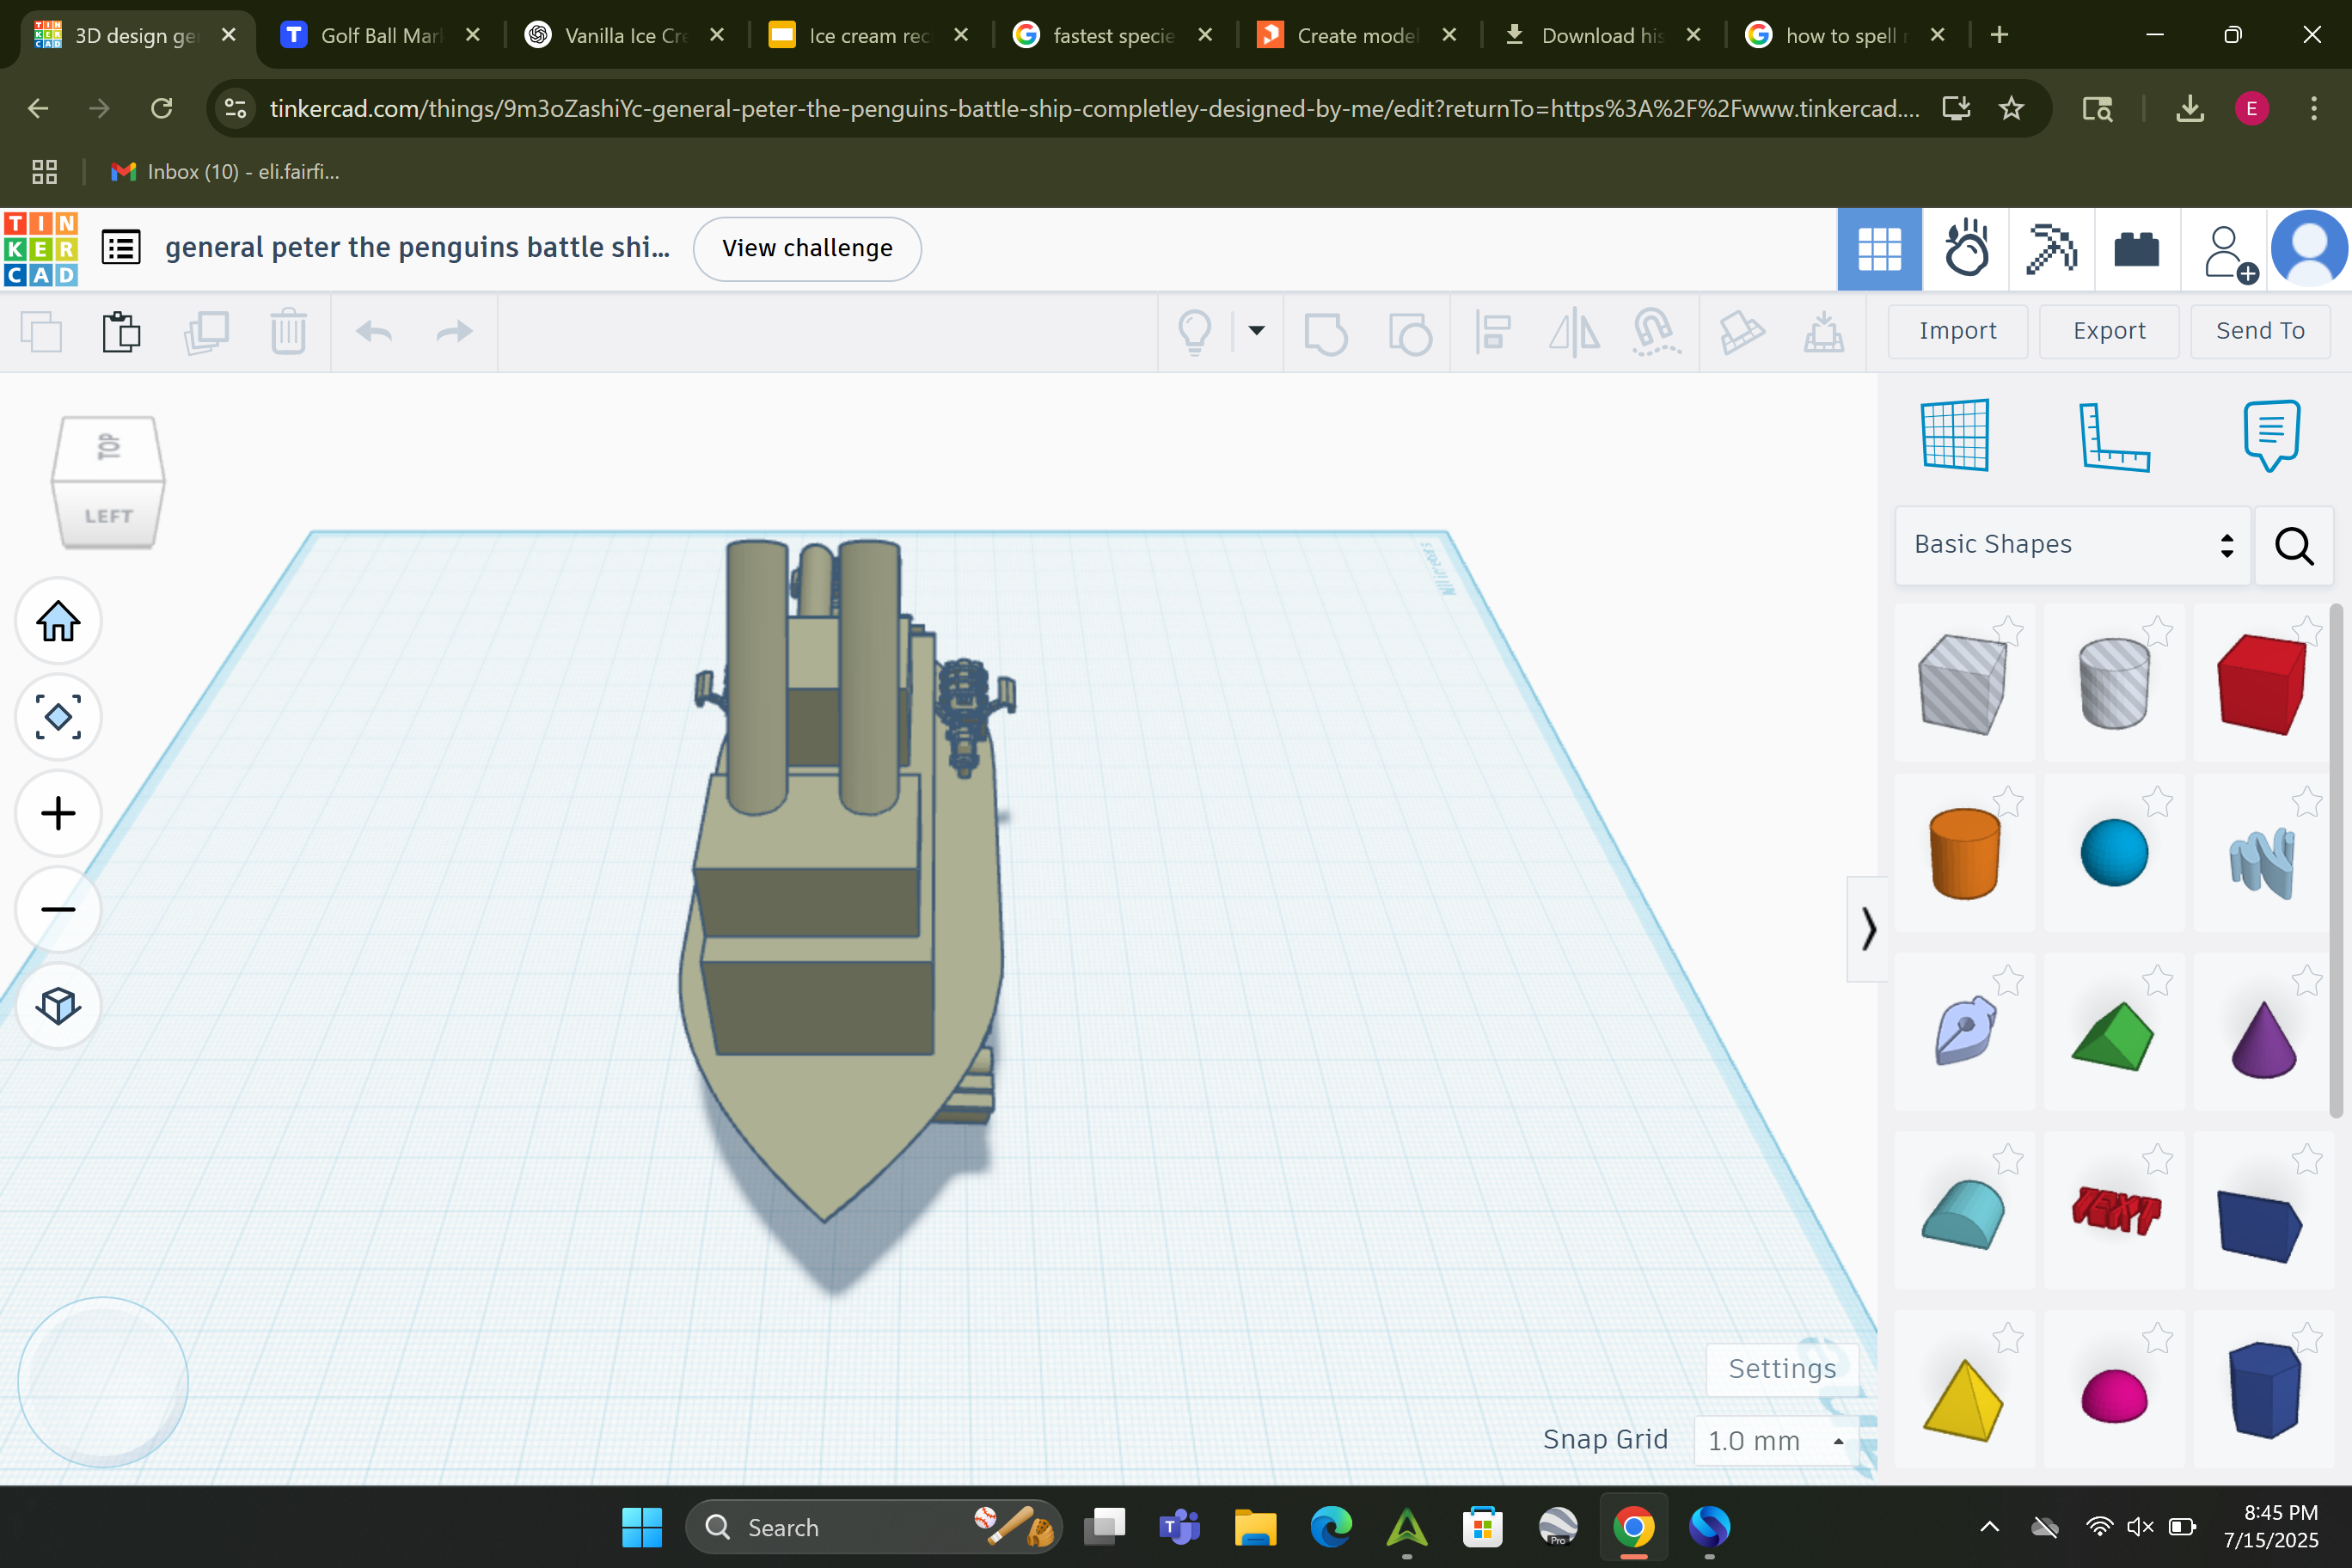The height and width of the screenshot is (1568, 2352).
Task: Open workplane Settings button
Action: tap(1782, 1368)
